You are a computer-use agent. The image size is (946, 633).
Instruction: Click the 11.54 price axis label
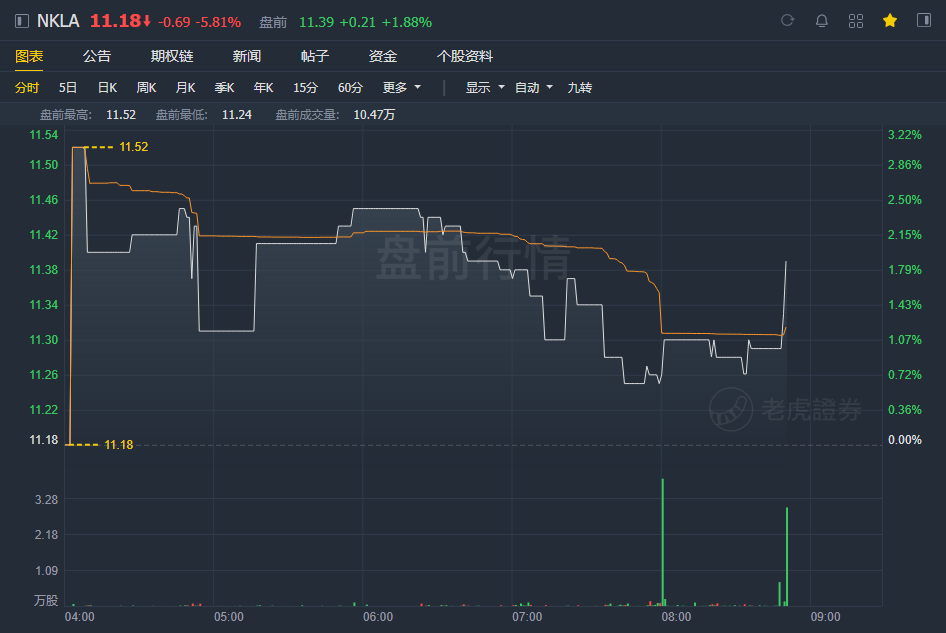[44, 135]
